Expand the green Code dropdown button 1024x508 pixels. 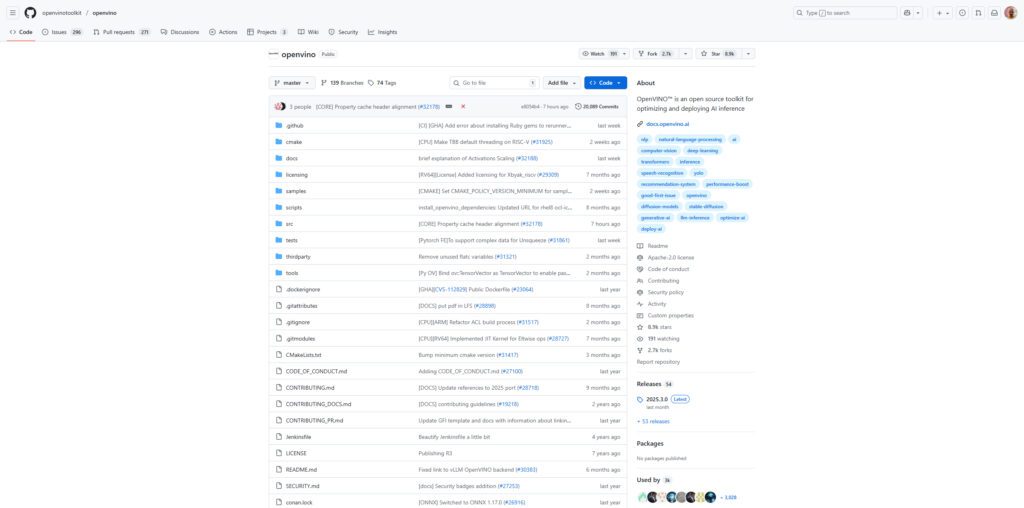pyautogui.click(x=605, y=83)
